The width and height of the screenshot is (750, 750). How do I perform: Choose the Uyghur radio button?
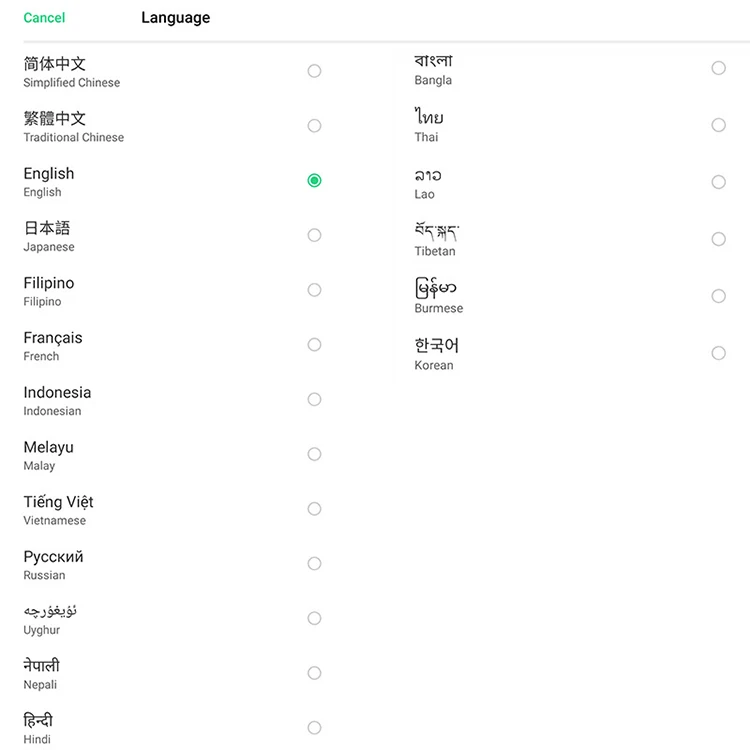pyautogui.click(x=314, y=619)
